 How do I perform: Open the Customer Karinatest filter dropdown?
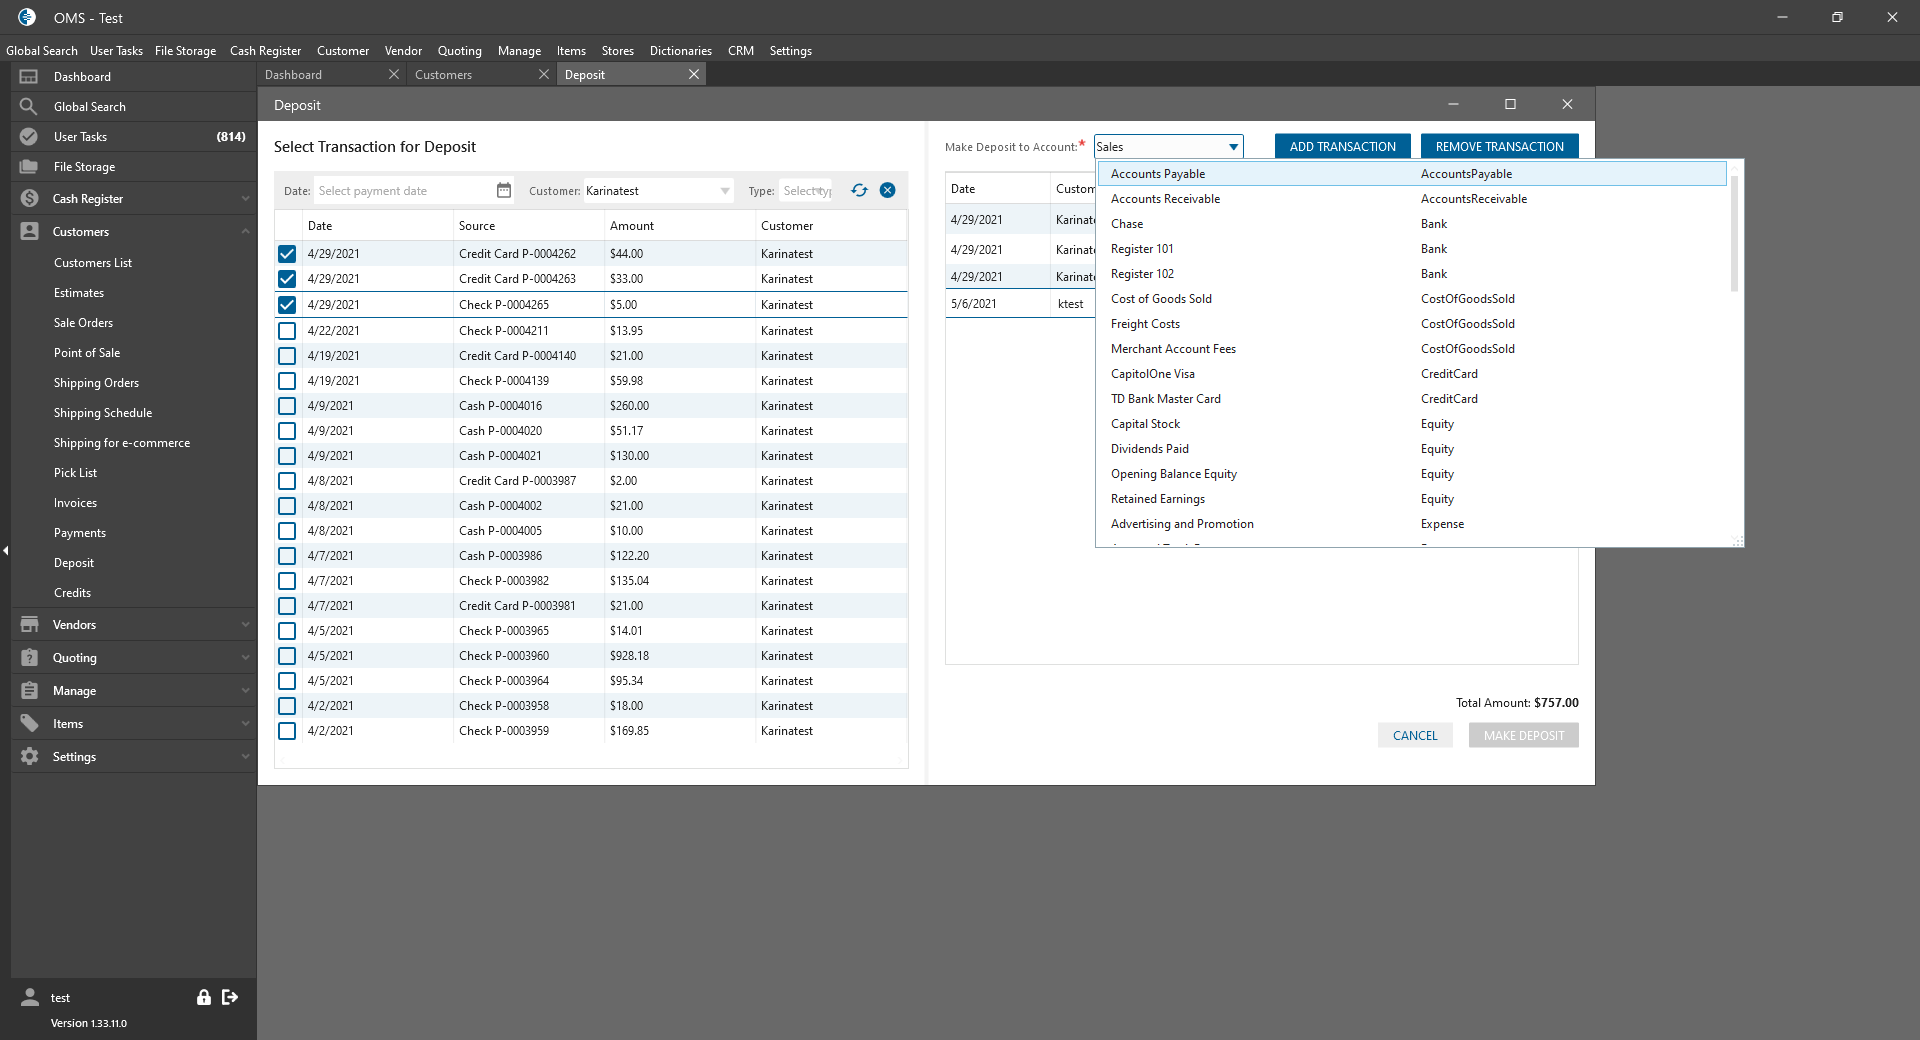[725, 191]
